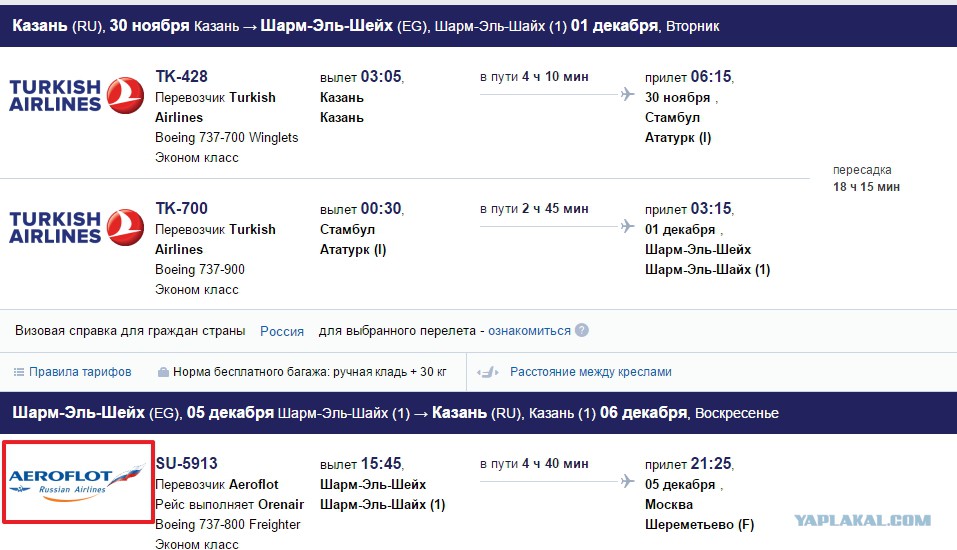
Task: Select the Россия citizenship country link
Action: (282, 331)
